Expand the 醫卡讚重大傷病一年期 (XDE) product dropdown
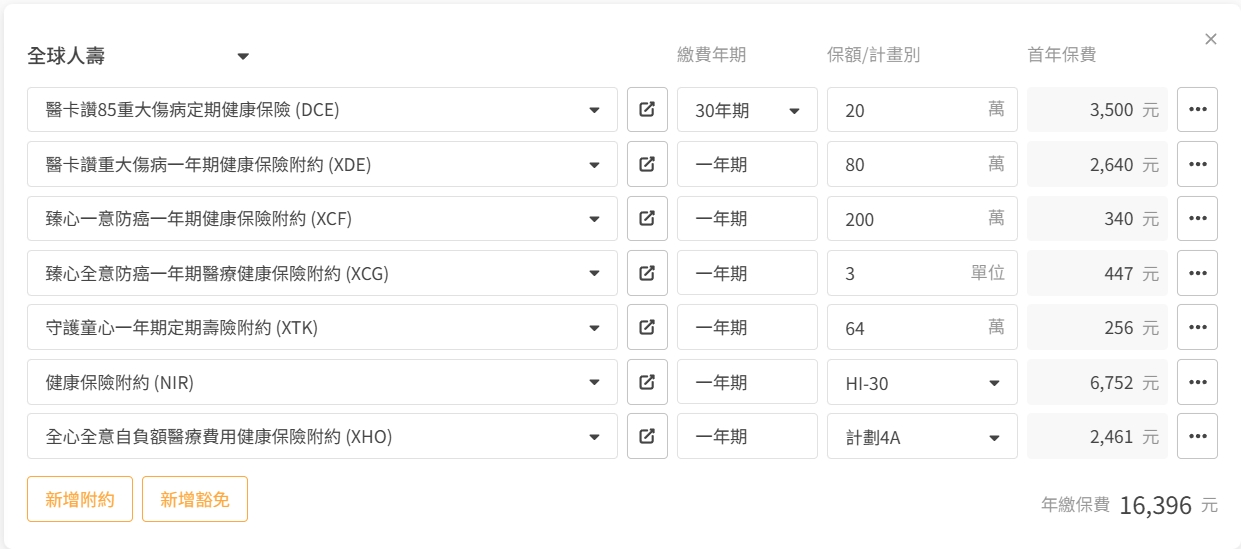Image resolution: width=1241 pixels, height=549 pixels. [x=594, y=165]
